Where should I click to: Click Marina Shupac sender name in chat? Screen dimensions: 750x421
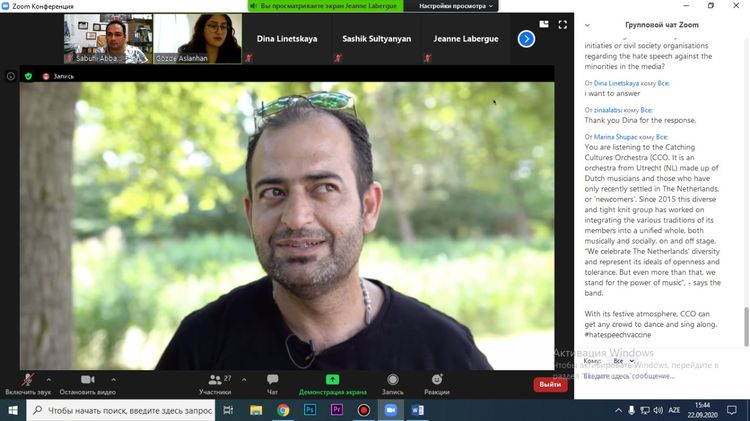(x=615, y=137)
